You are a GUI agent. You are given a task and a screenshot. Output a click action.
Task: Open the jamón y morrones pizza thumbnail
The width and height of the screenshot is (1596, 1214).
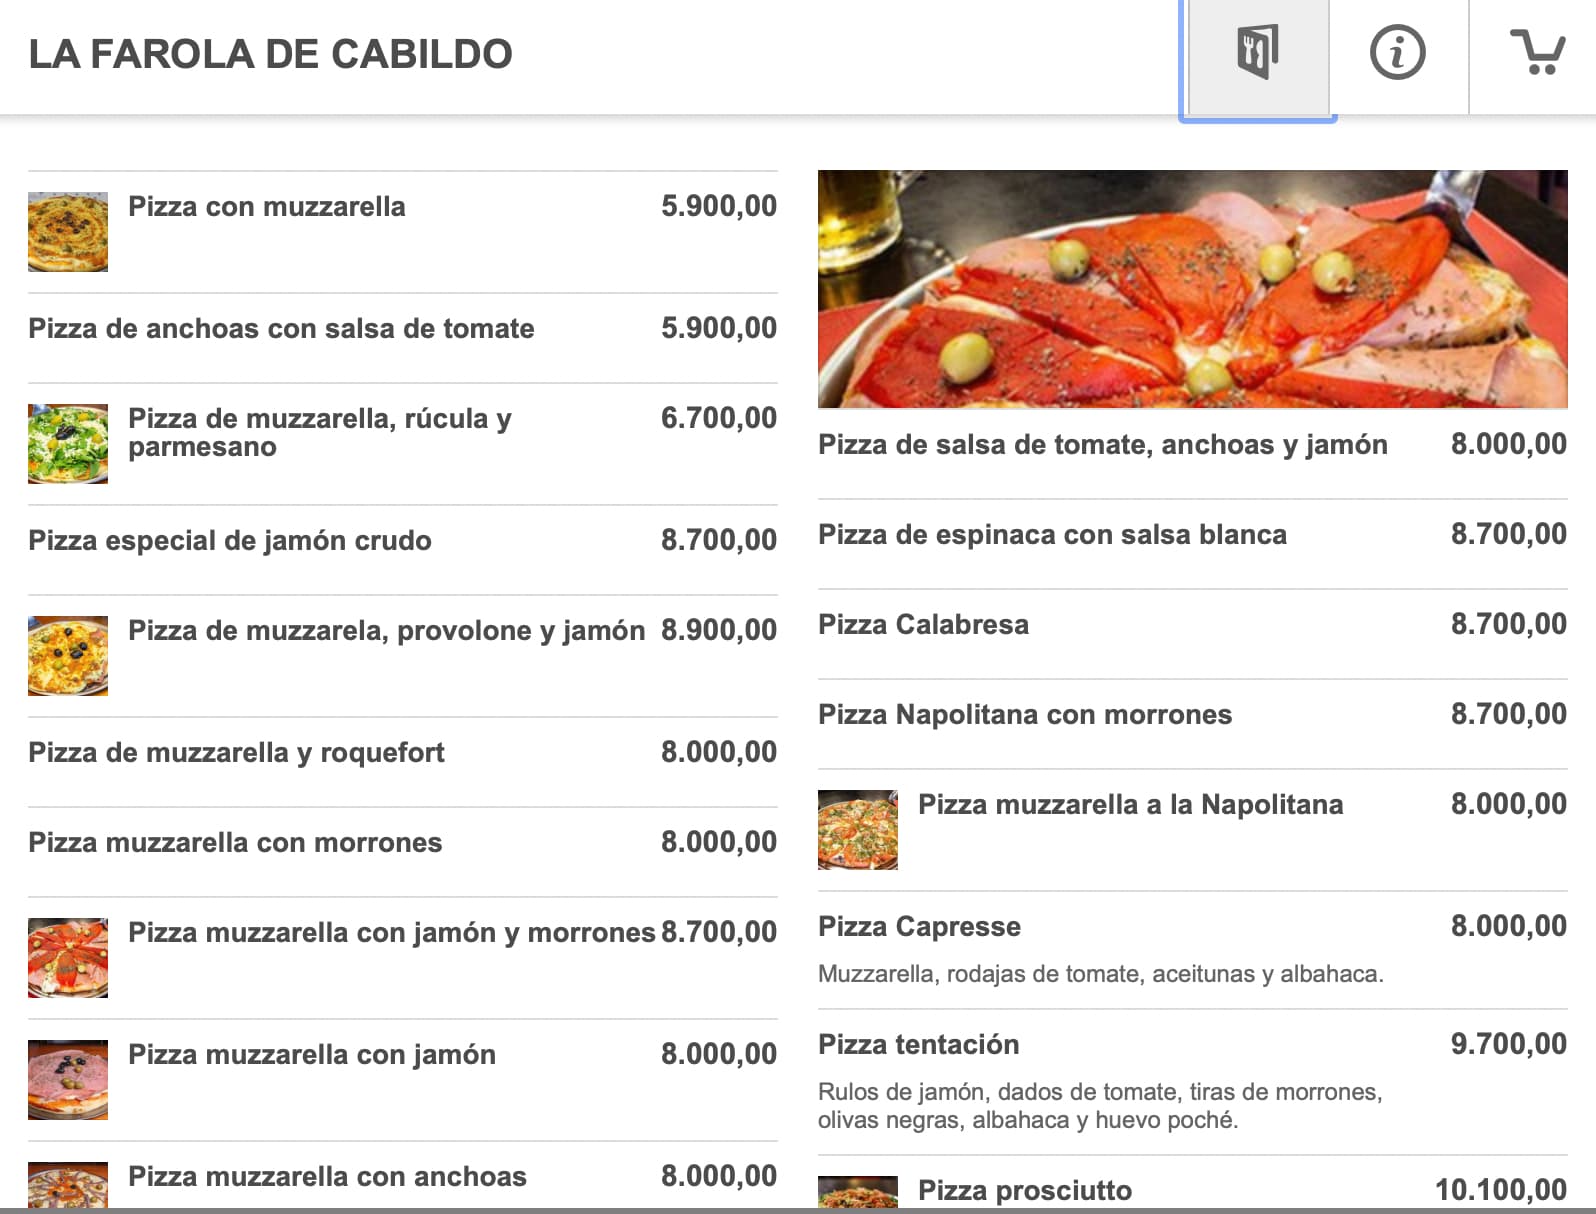[68, 958]
